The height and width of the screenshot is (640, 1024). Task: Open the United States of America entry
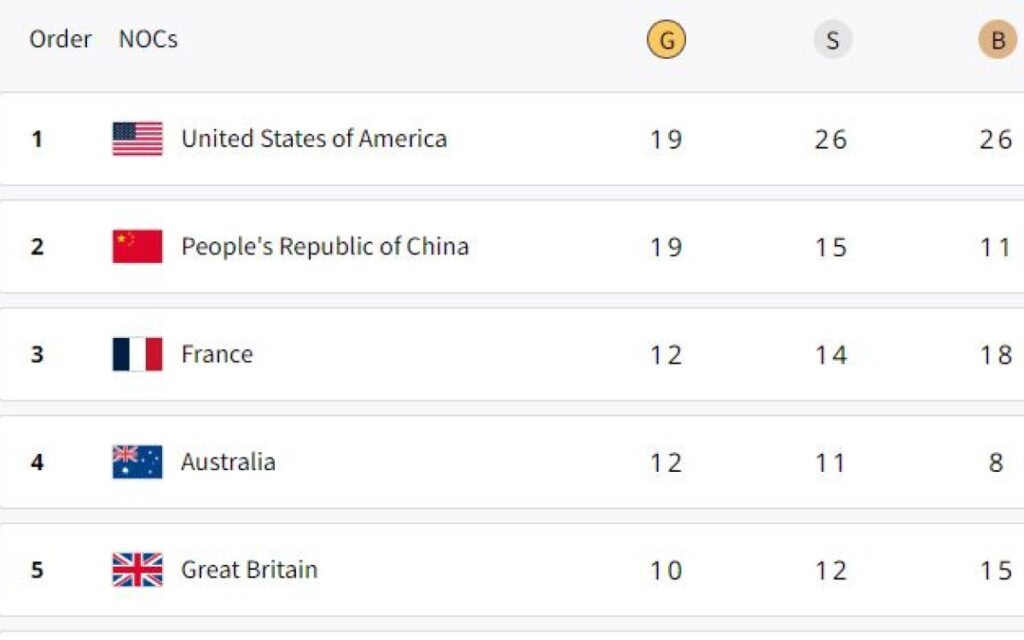(314, 139)
